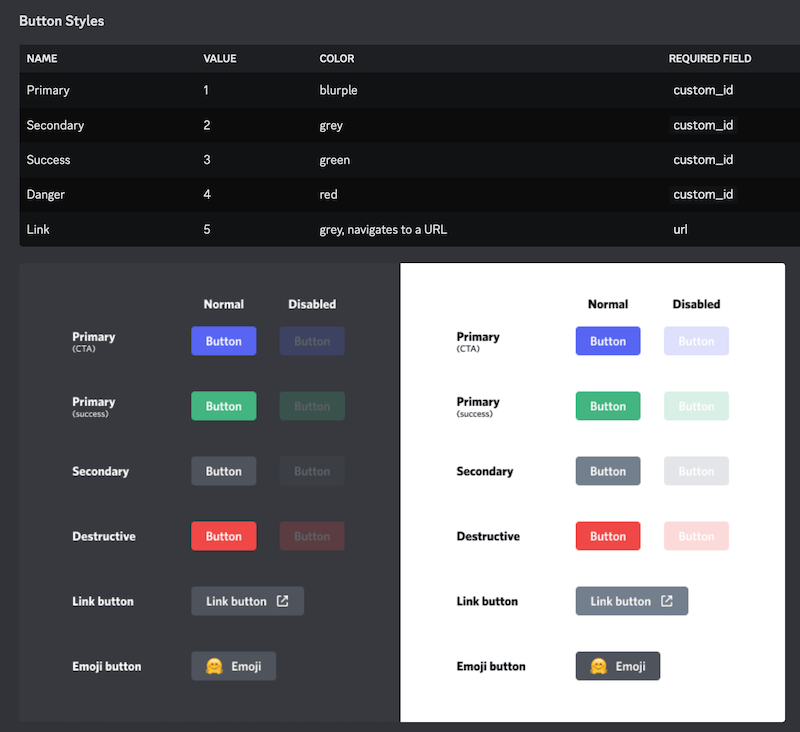The width and height of the screenshot is (800, 732).
Task: Click the 'Danger' cell in the table
Action: click(45, 194)
